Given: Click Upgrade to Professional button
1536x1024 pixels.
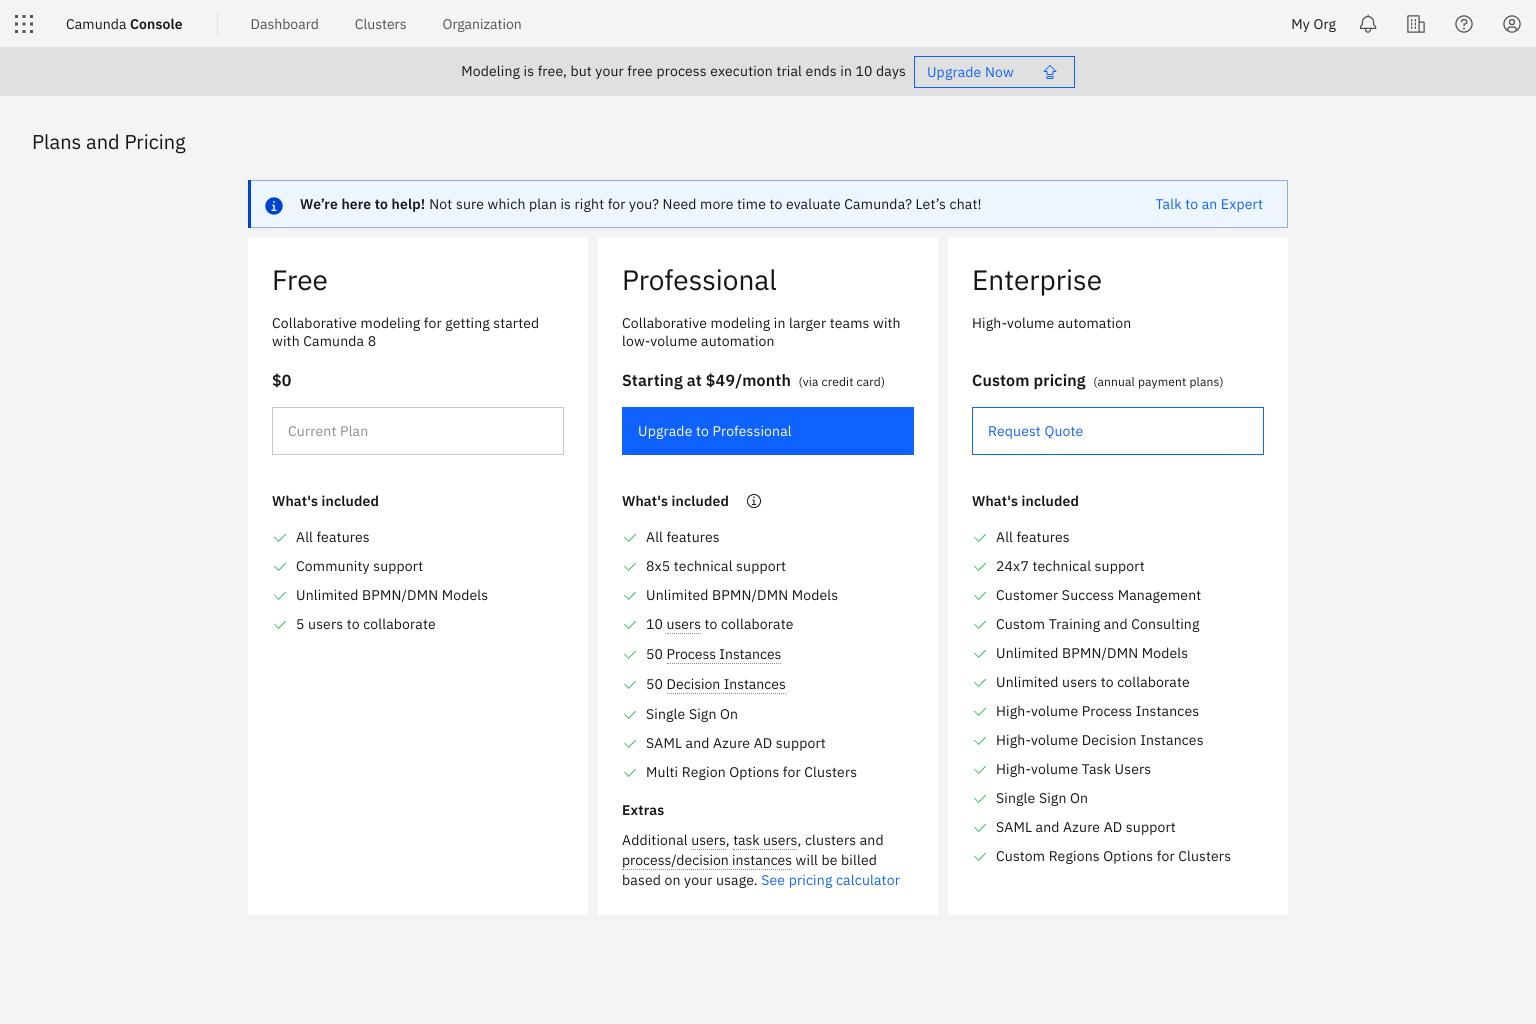Looking at the screenshot, I should pos(768,431).
